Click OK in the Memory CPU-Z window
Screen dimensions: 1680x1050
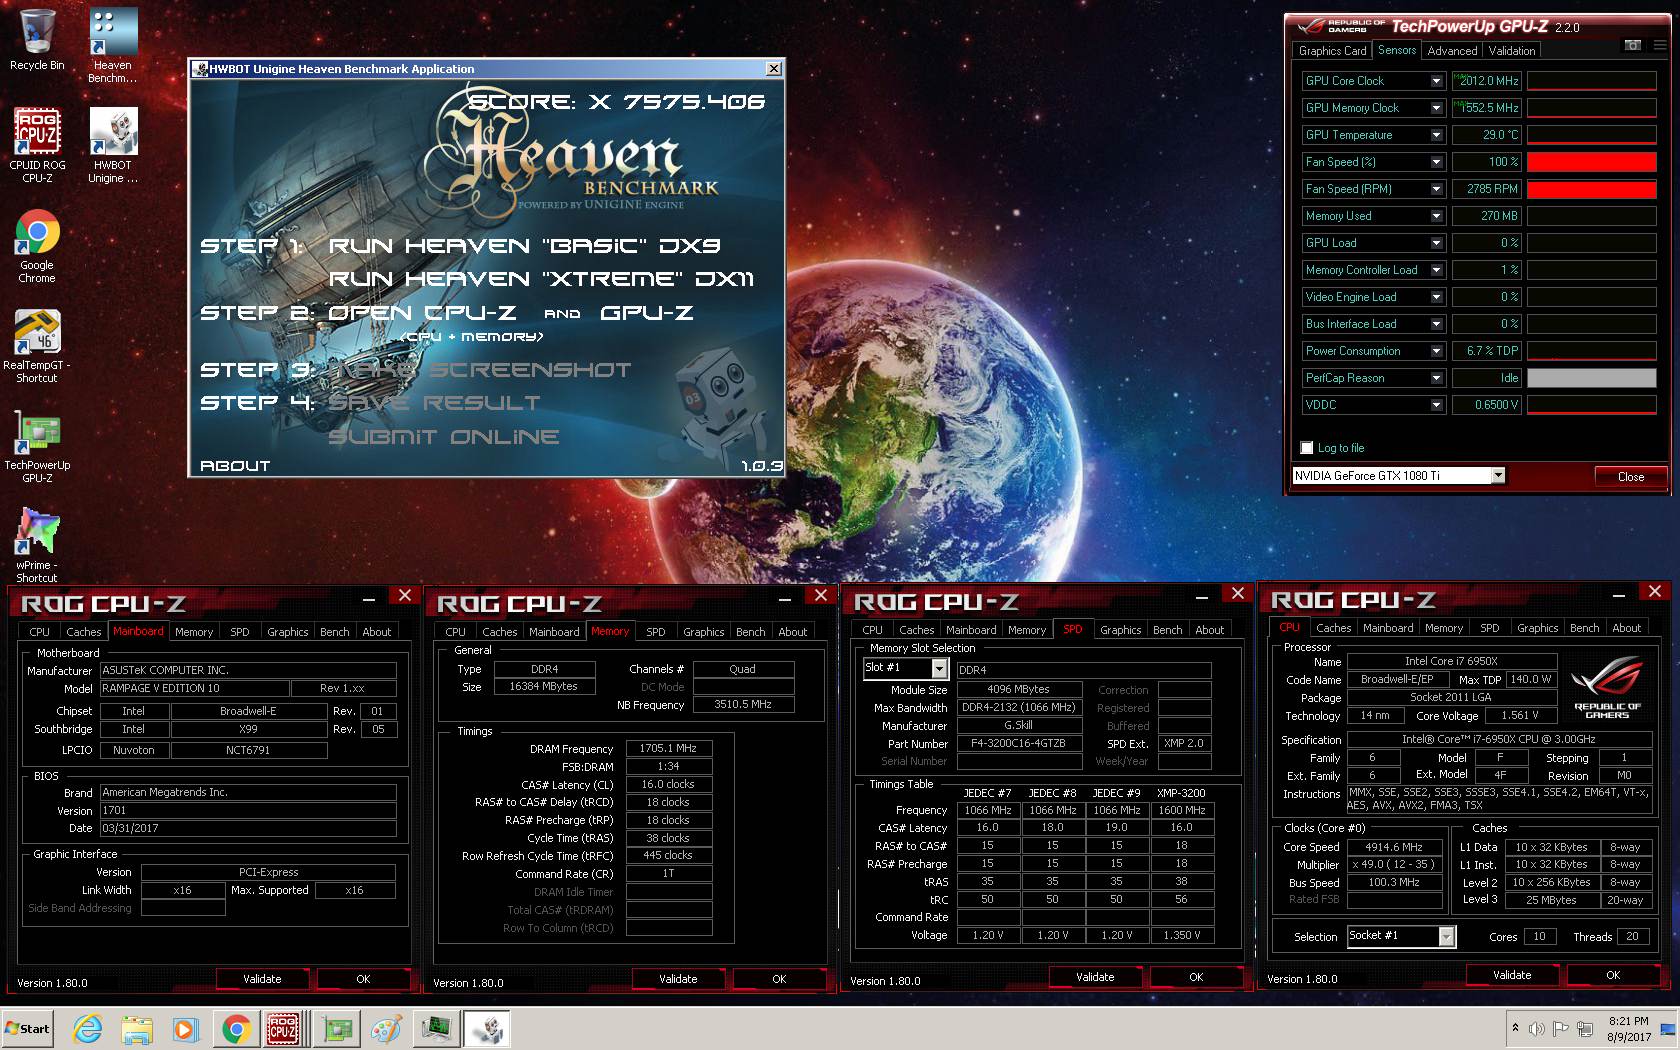tap(779, 979)
